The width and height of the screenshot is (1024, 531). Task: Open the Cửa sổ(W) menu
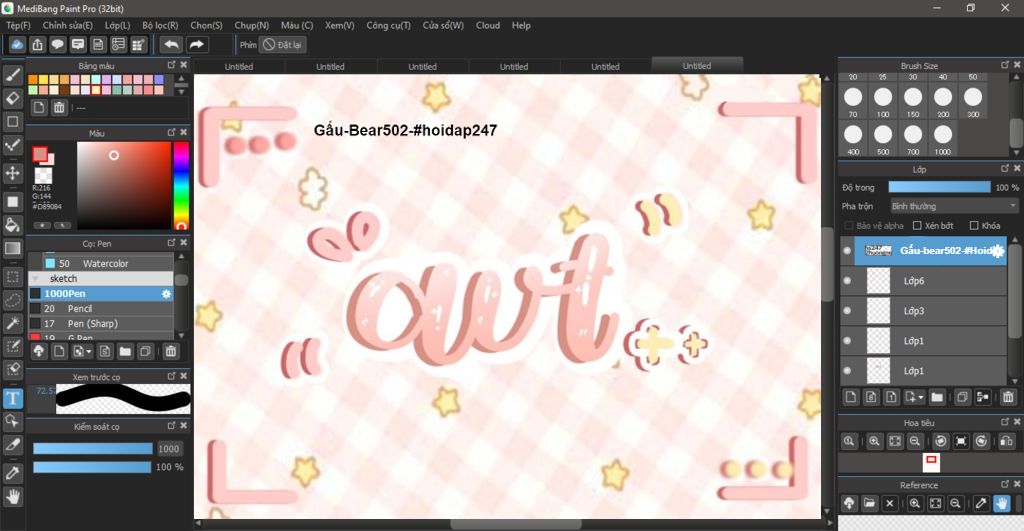[443, 25]
